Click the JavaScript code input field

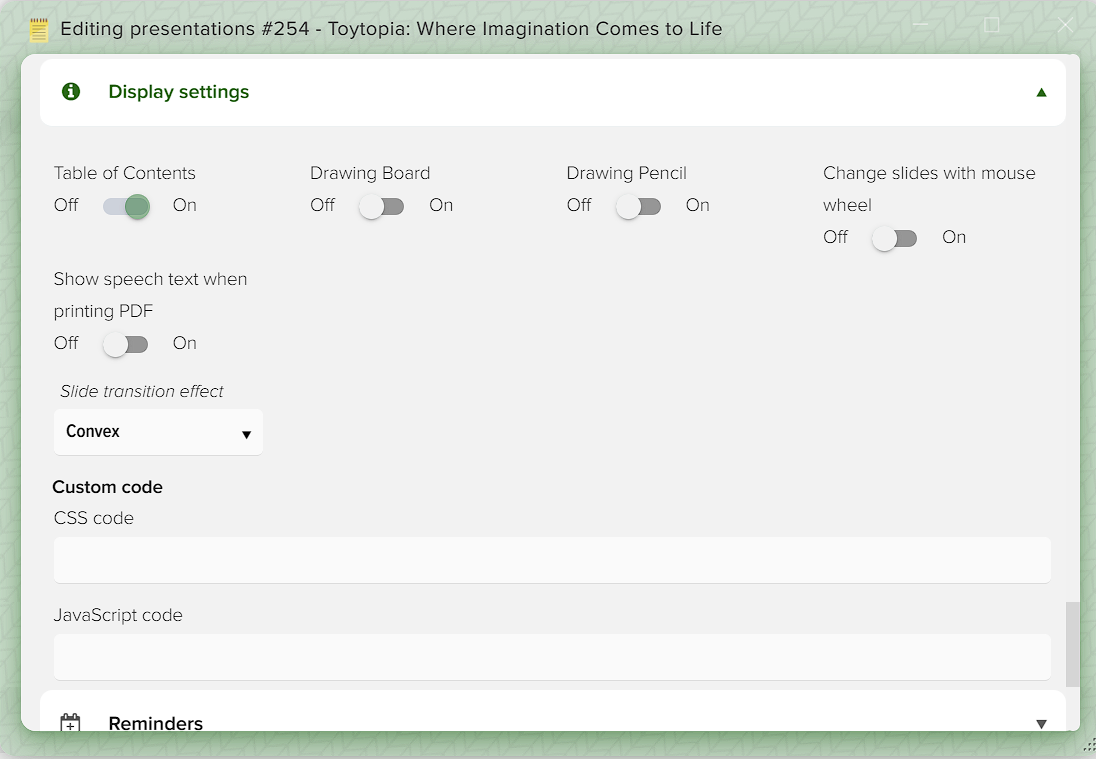tap(552, 657)
